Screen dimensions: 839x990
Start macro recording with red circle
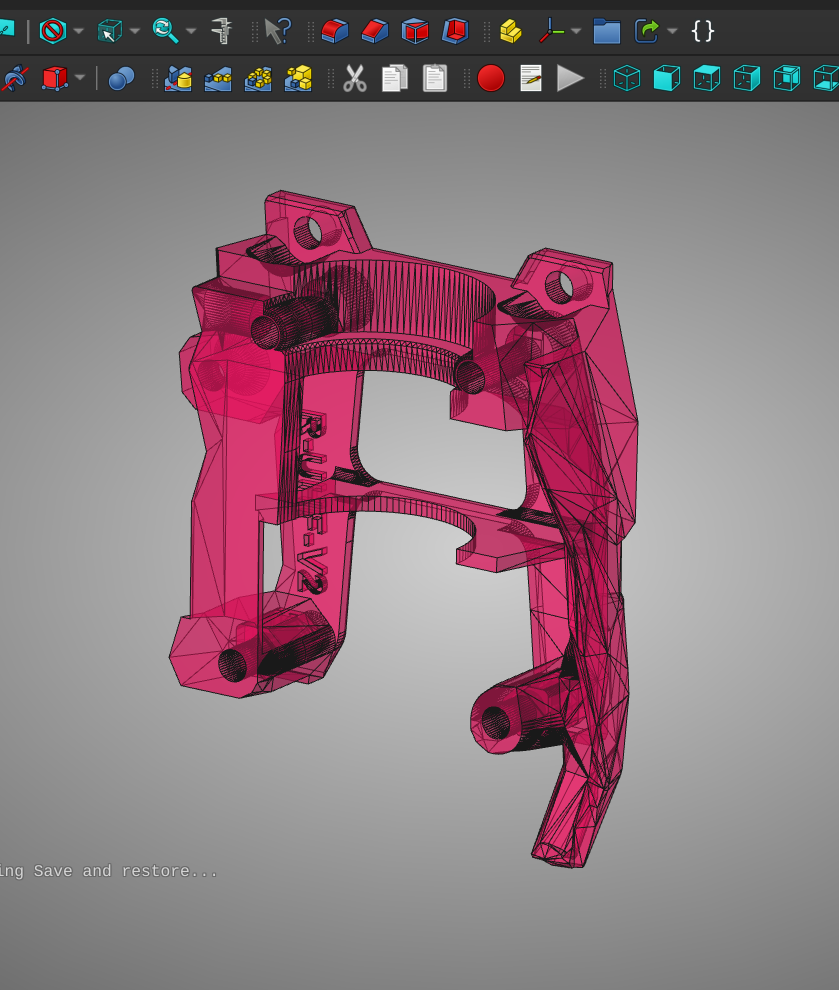point(491,78)
